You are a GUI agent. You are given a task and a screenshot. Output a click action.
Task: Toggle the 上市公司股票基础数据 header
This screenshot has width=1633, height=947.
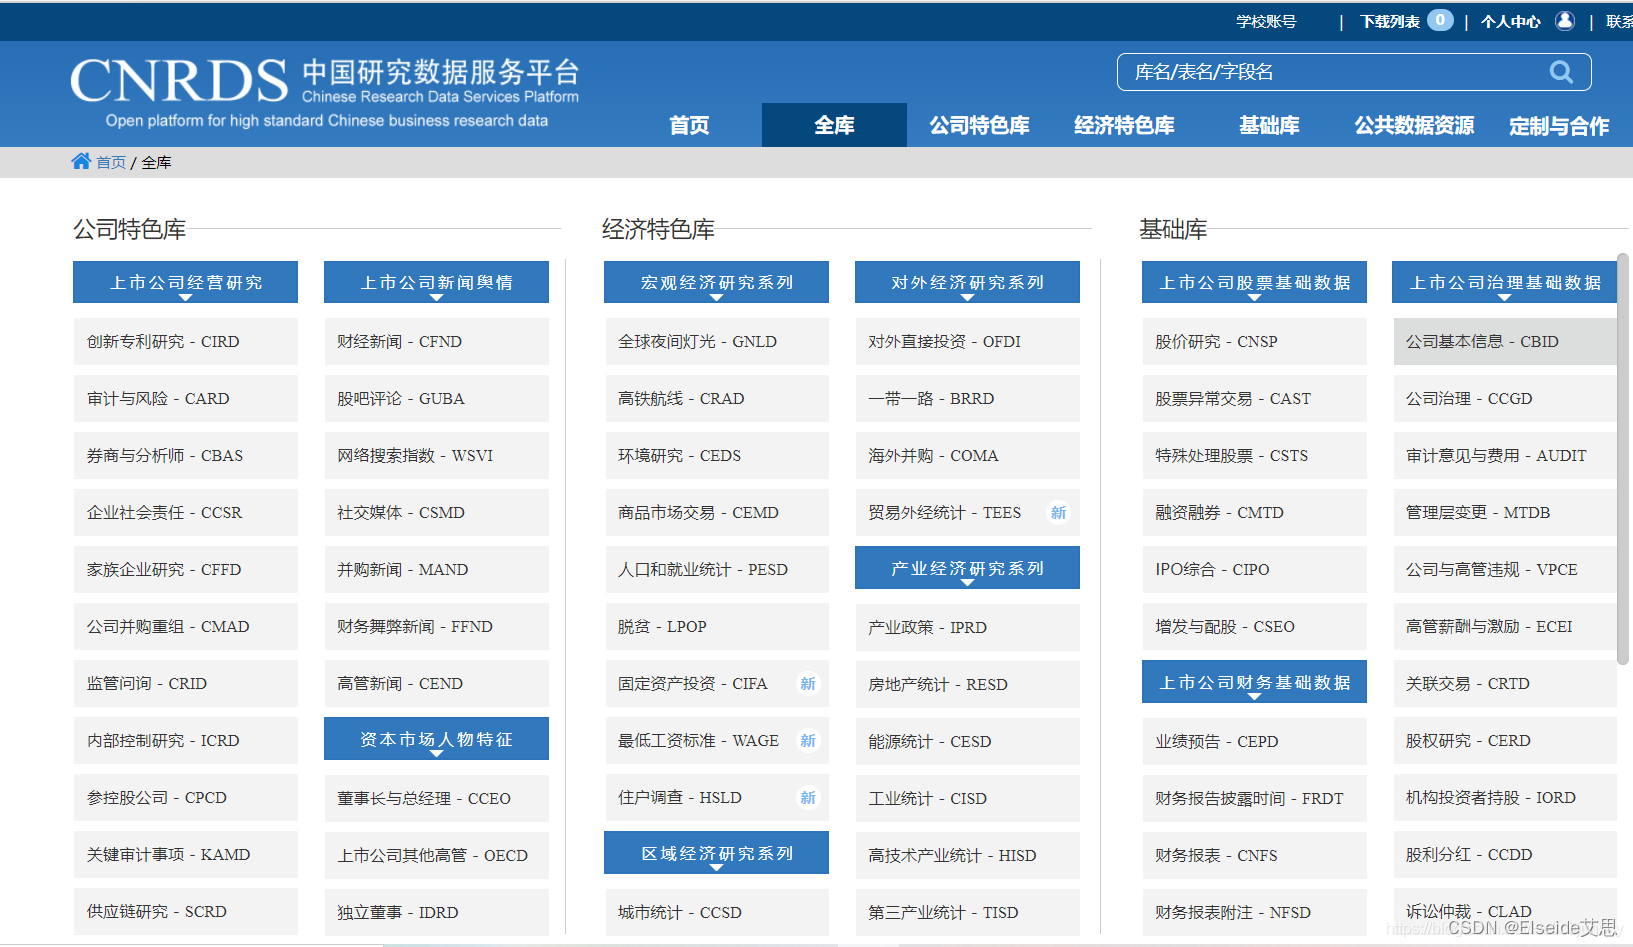[x=1254, y=282]
